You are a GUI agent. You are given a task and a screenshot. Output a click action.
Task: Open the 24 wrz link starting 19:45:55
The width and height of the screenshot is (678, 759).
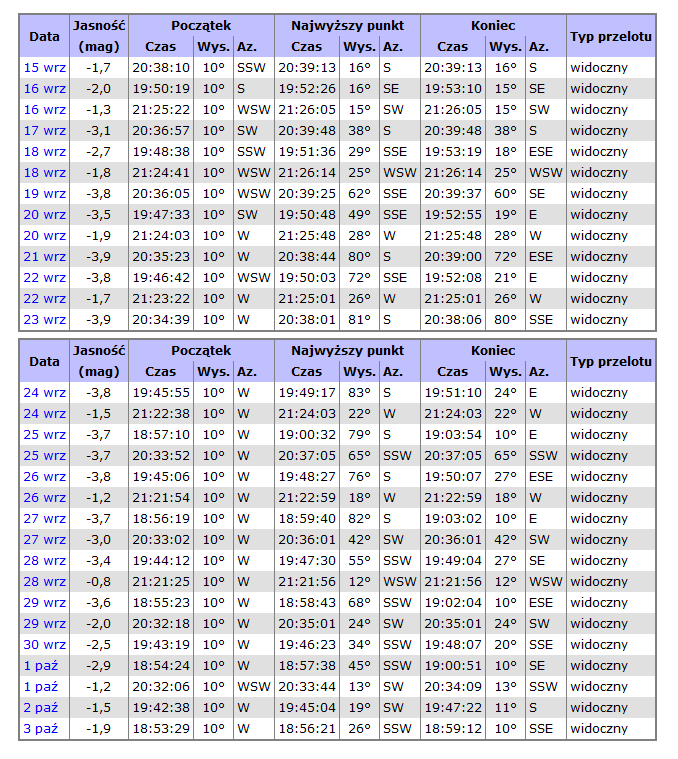(45, 393)
